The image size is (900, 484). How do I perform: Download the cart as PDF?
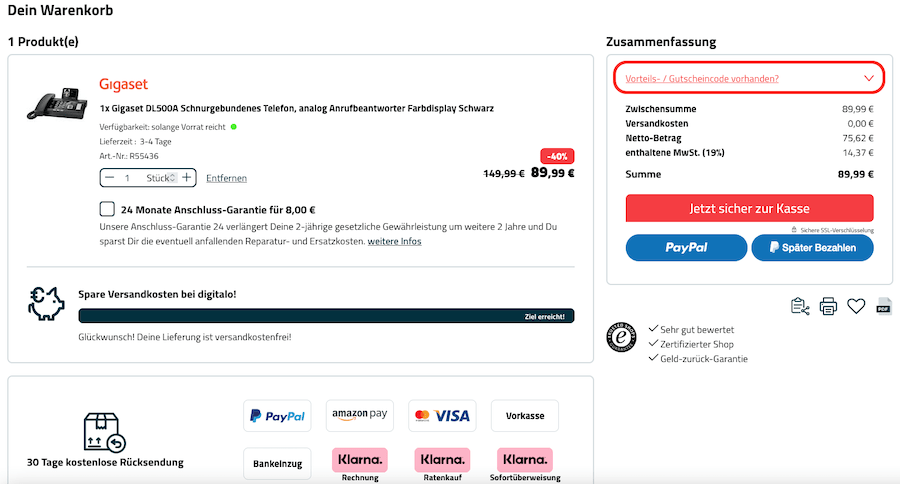(884, 307)
